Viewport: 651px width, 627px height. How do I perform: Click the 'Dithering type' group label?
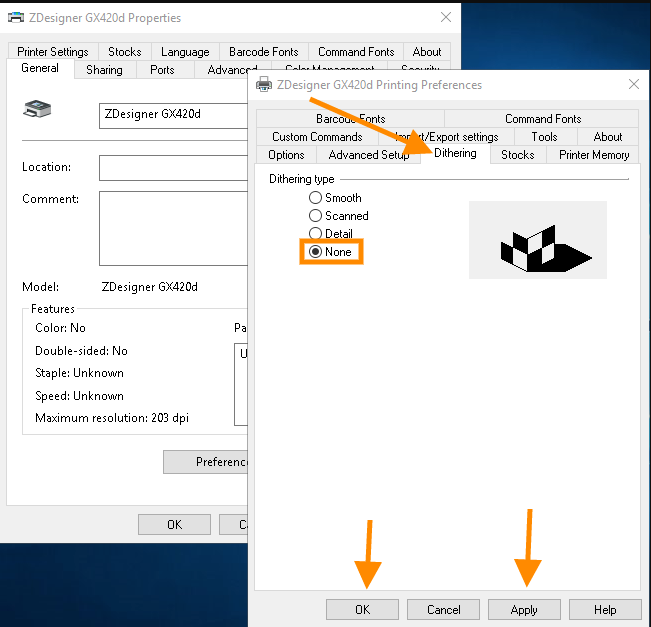301,179
